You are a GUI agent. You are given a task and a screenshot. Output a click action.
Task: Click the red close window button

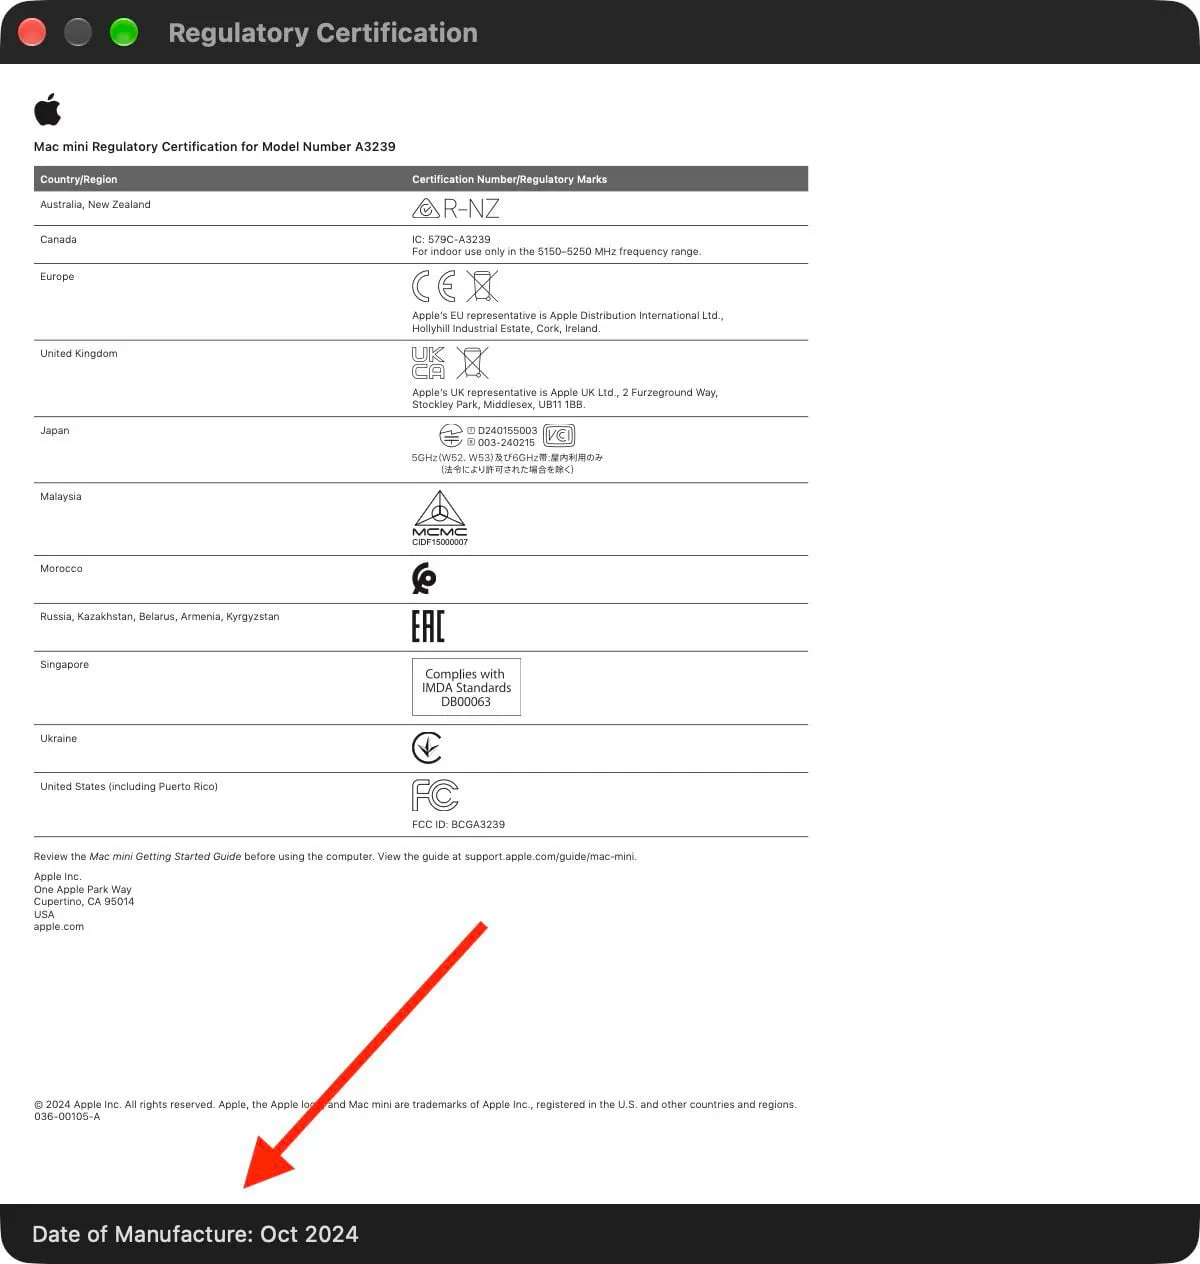[32, 32]
